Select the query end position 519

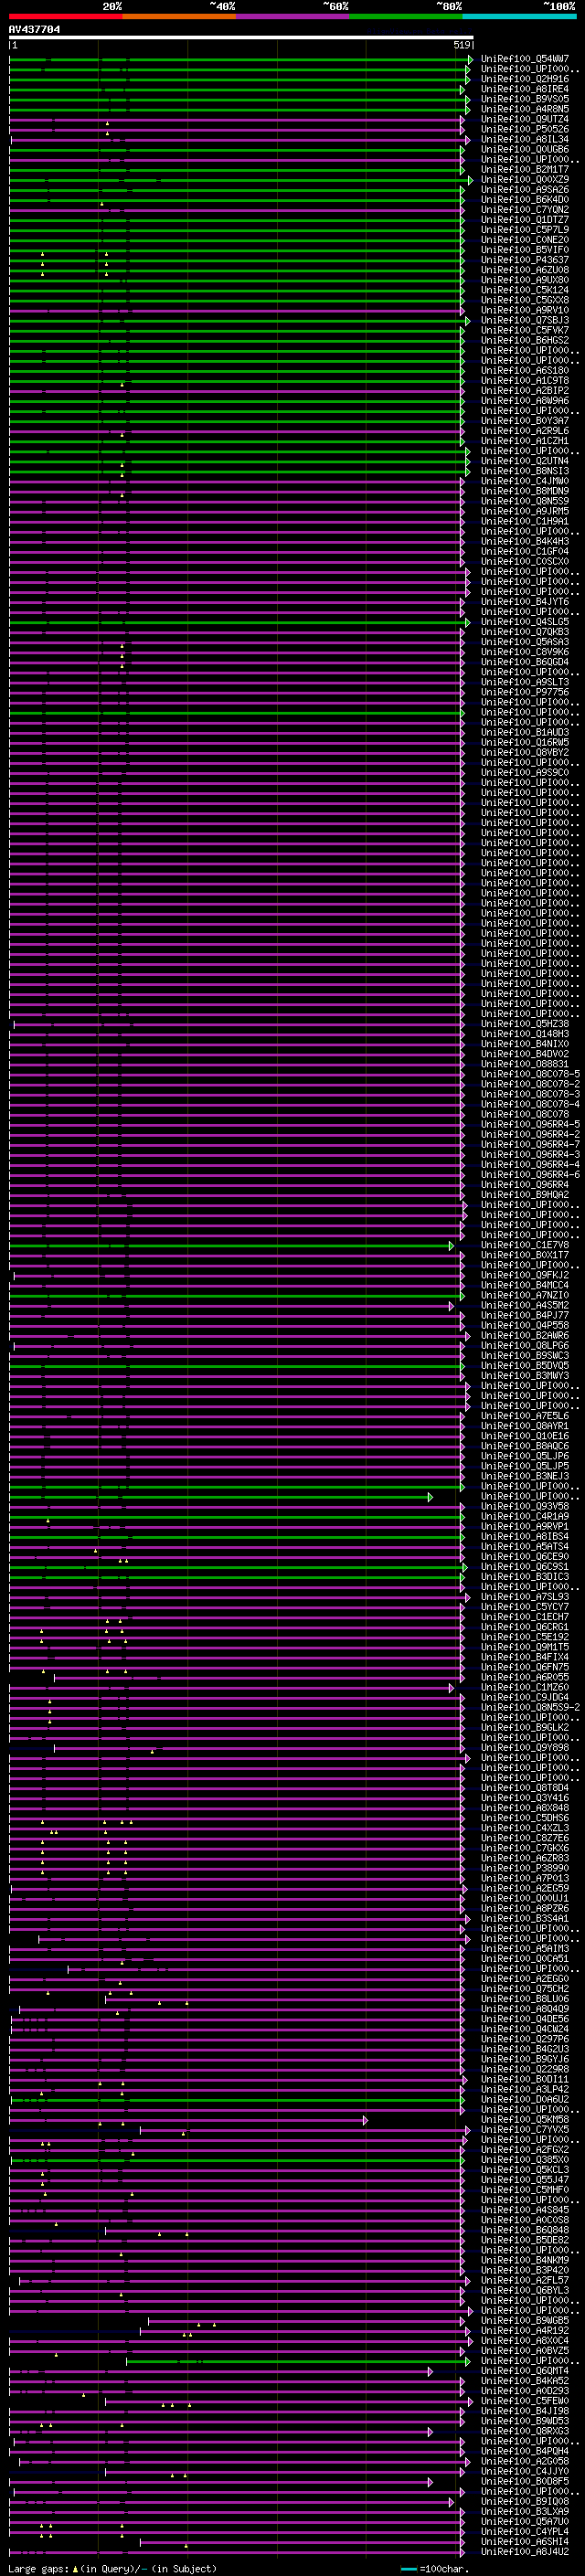tap(462, 45)
